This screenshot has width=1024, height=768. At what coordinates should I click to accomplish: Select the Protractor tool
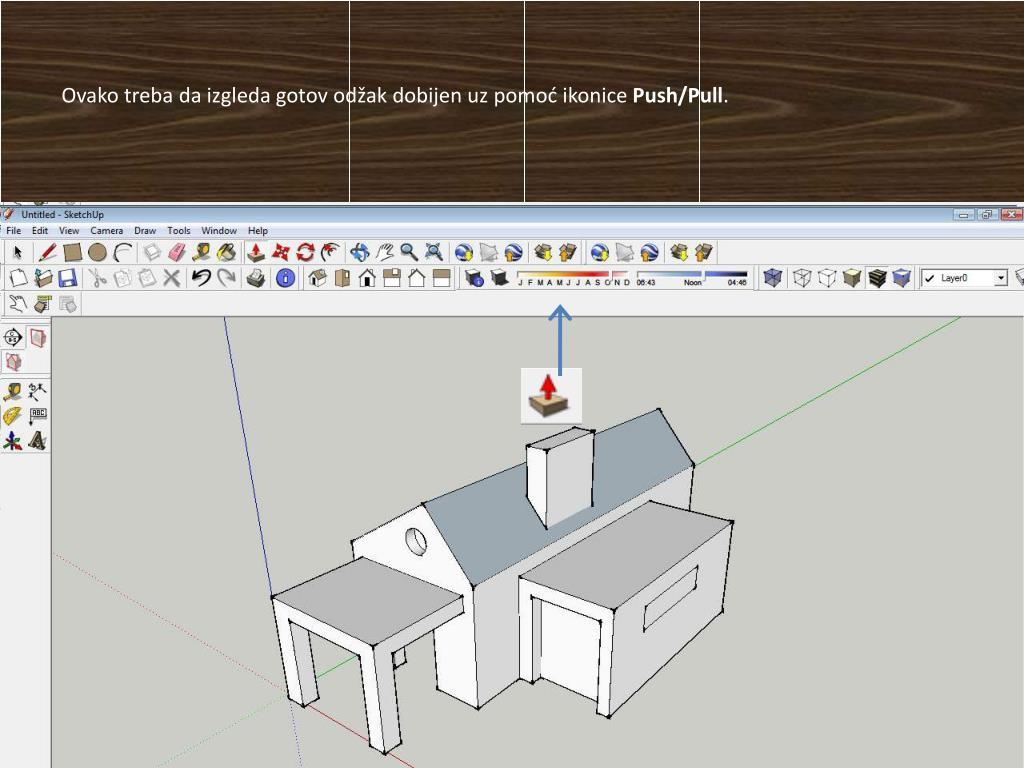[12, 416]
